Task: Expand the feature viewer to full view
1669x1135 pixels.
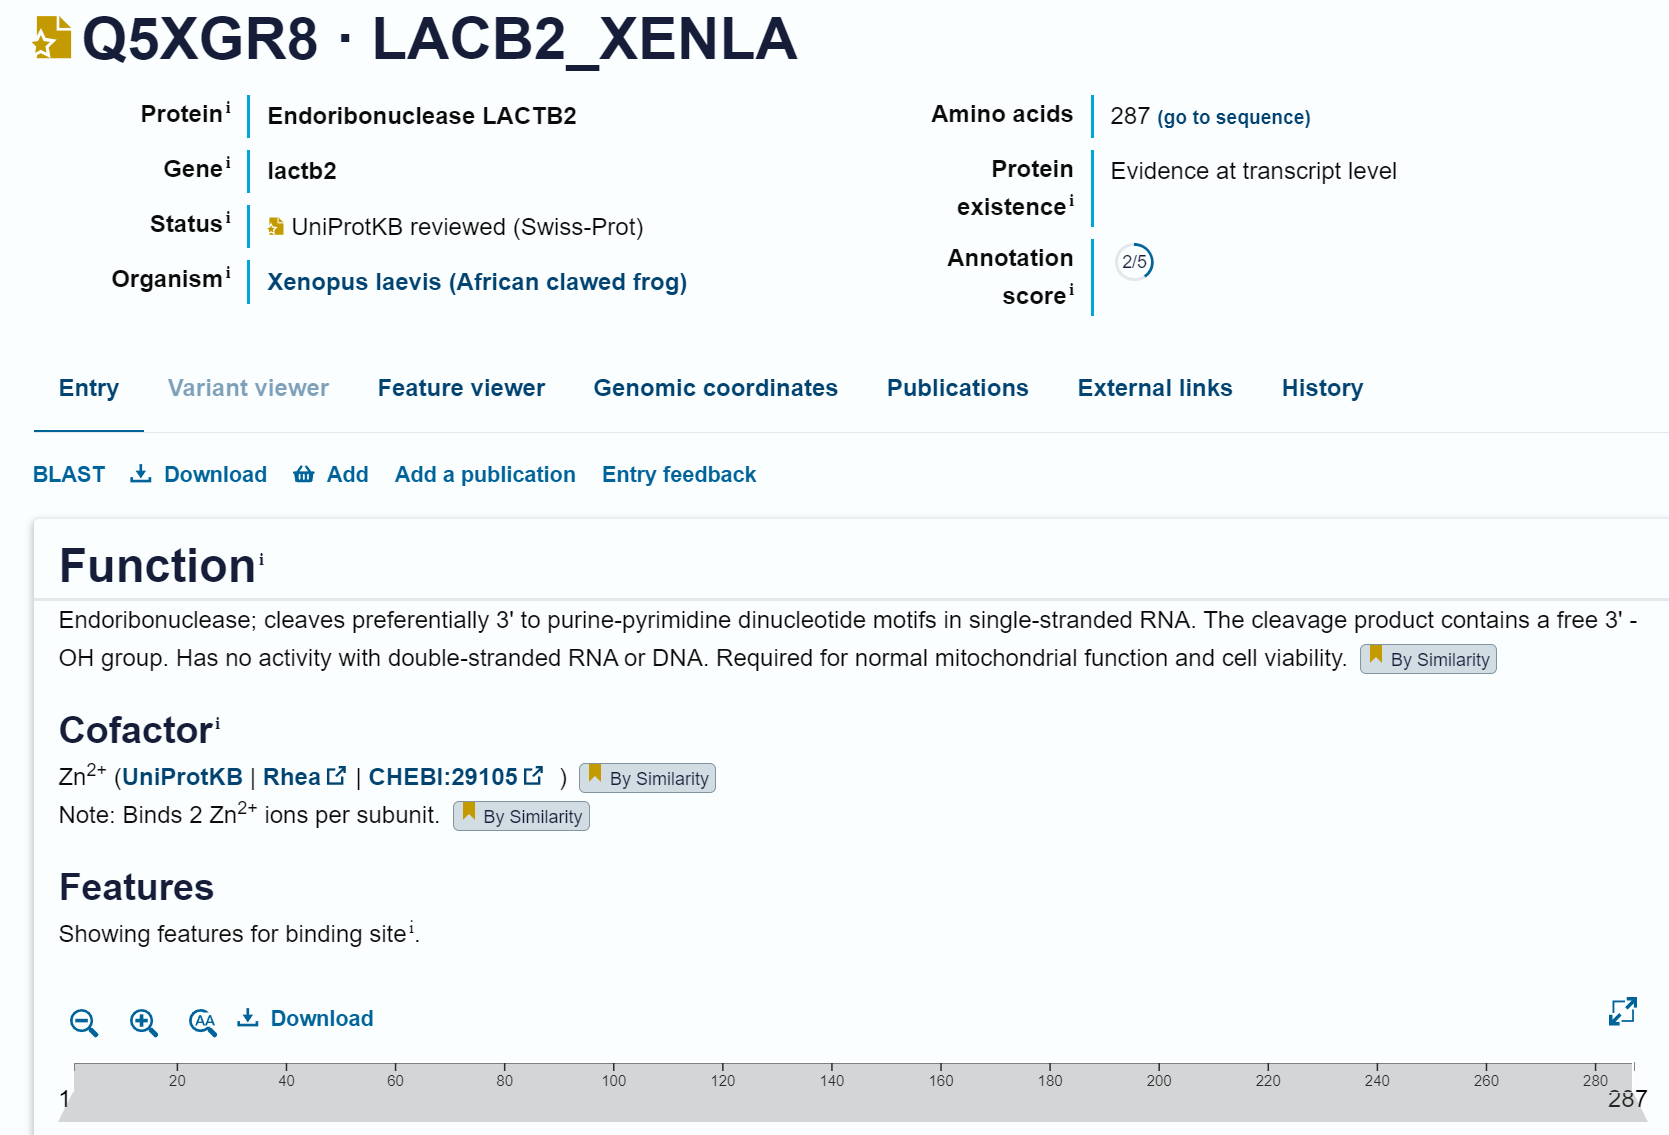Action: [1623, 1011]
